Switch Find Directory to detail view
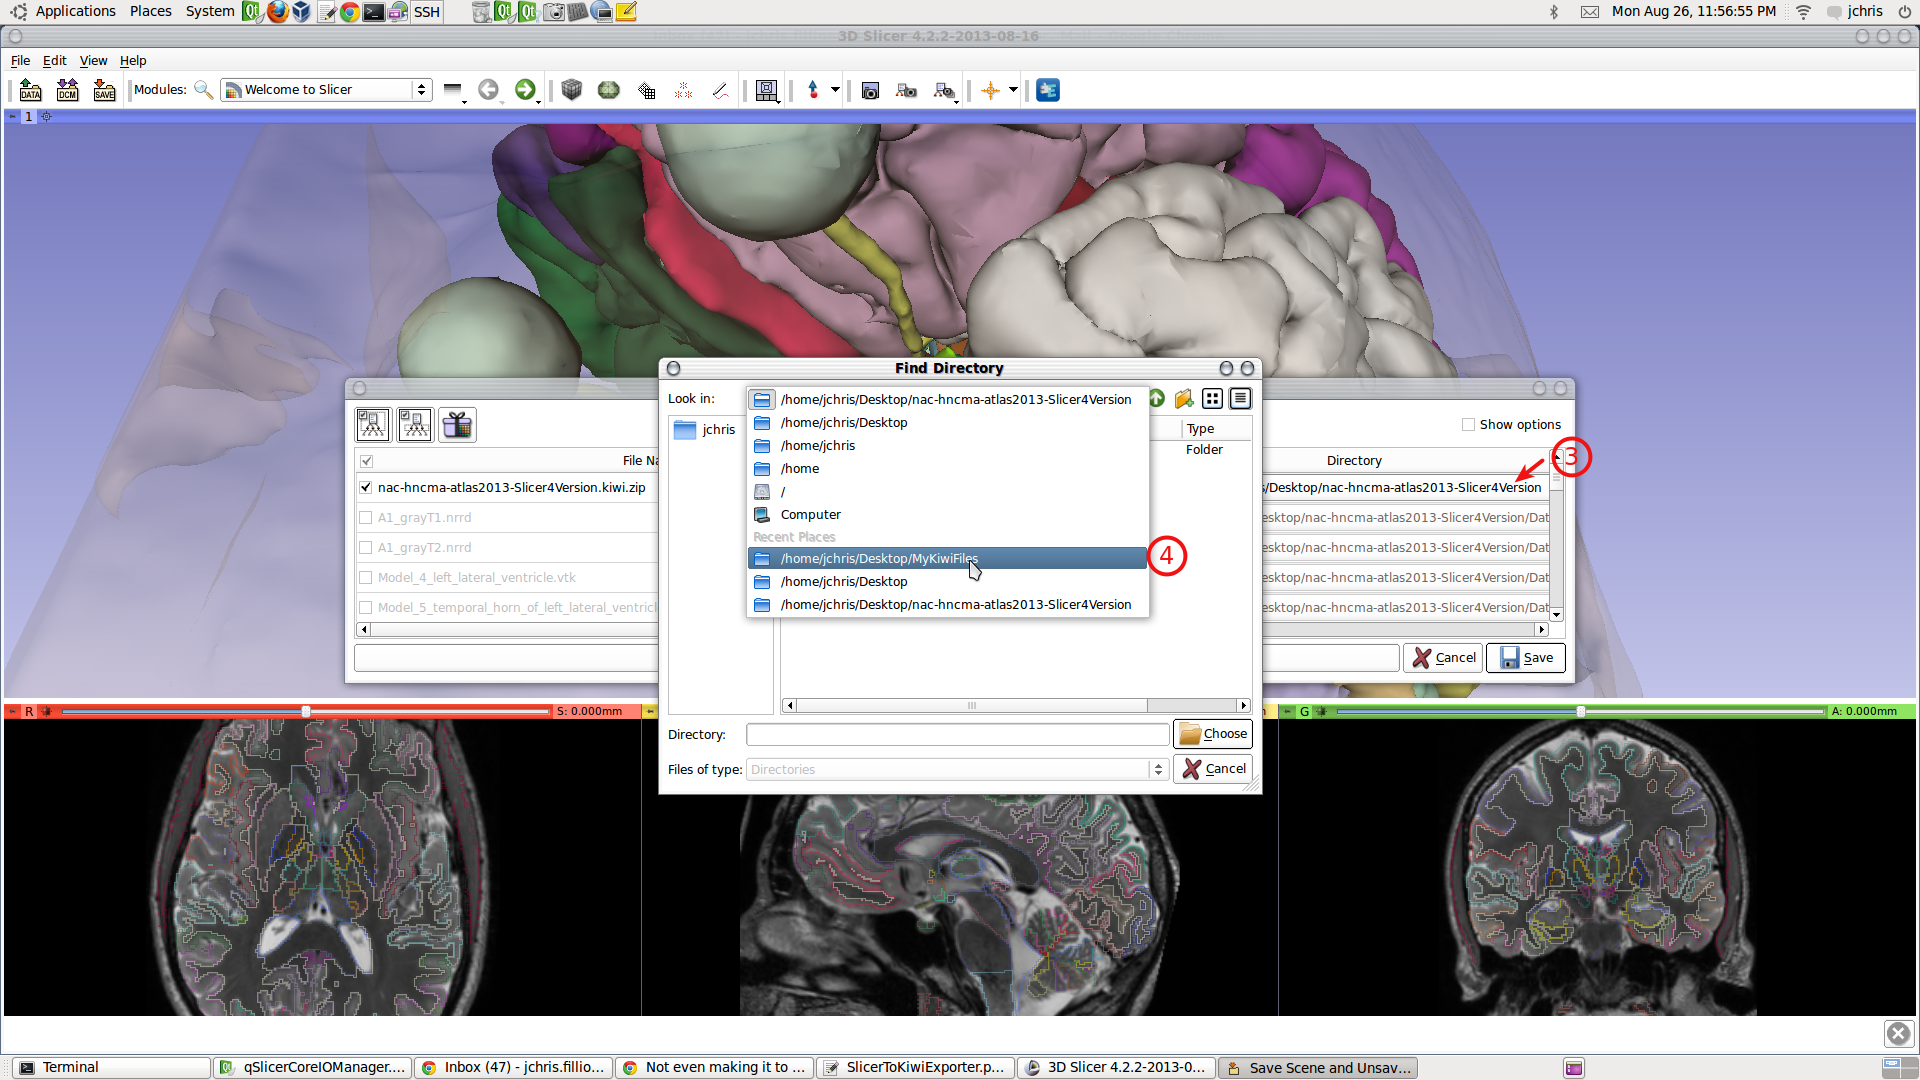This screenshot has height=1080, width=1920. (1240, 399)
